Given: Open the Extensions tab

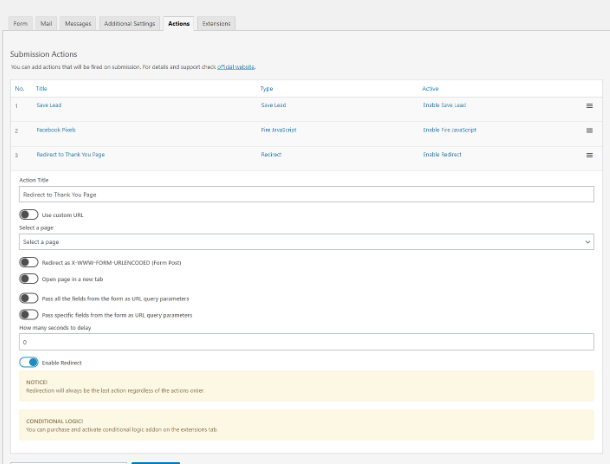Looking at the screenshot, I should point(216,24).
